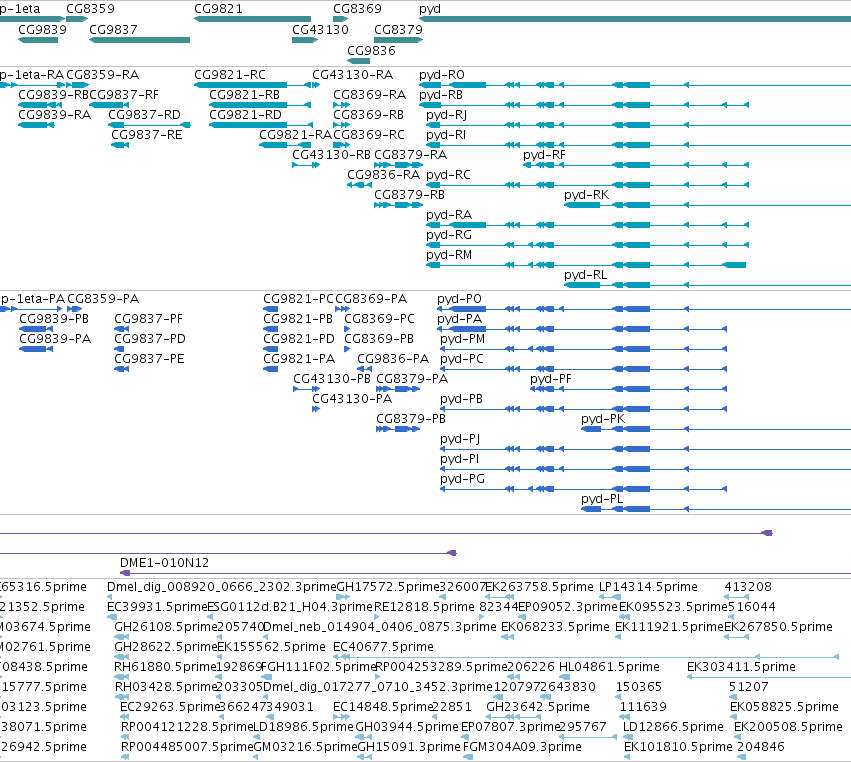
Task: Click the pyd-RI transcript label
Action: [x=446, y=135]
